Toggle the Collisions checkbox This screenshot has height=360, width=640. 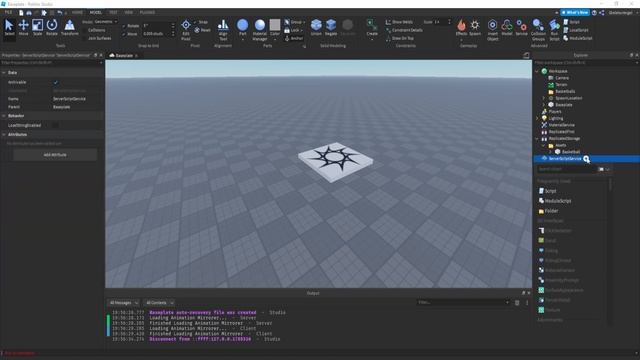point(85,30)
